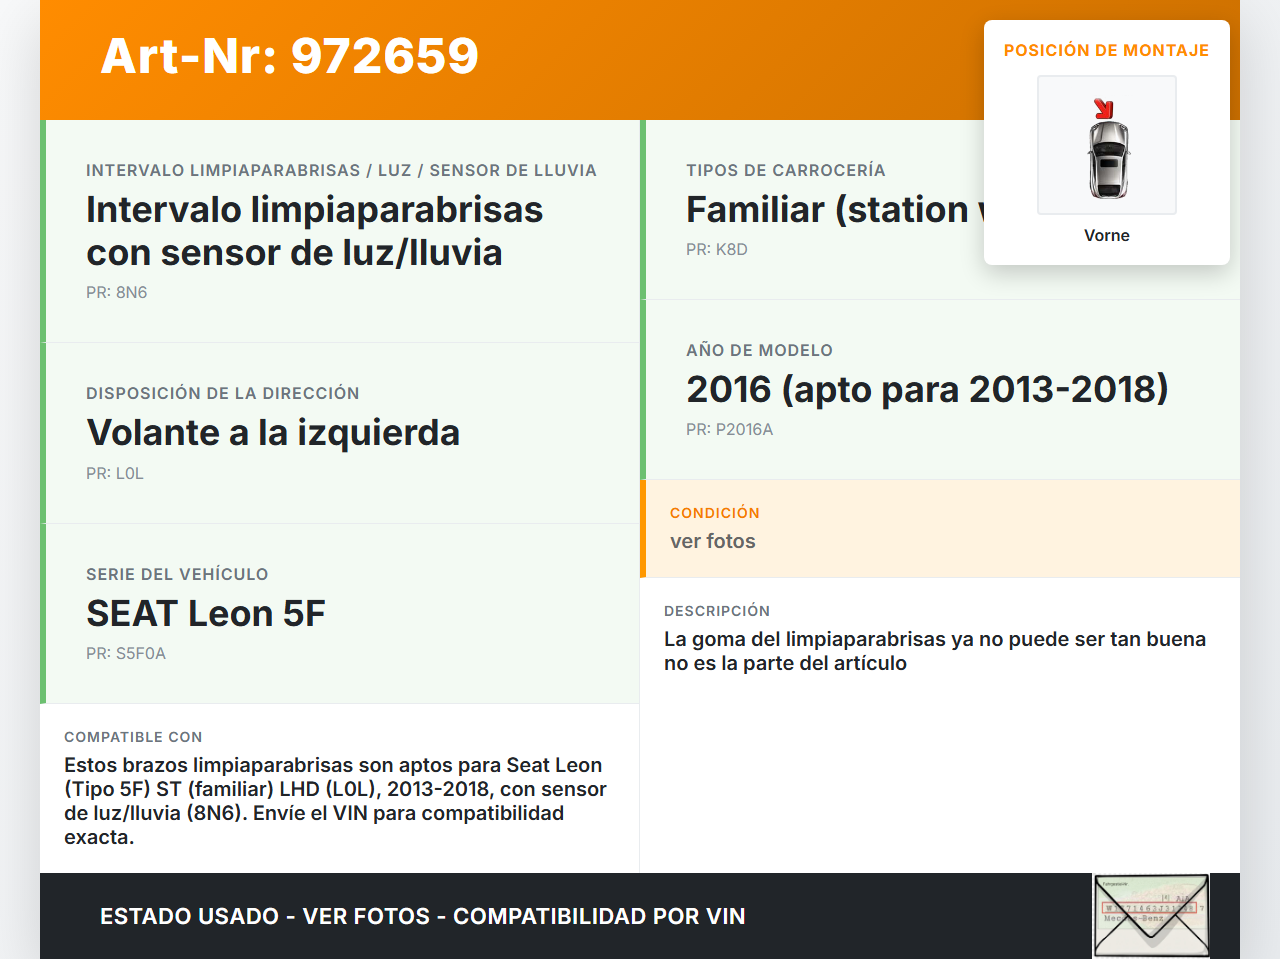Viewport: 1280px width, 959px height.
Task: Click the car mounting position diagram
Action: [1107, 145]
